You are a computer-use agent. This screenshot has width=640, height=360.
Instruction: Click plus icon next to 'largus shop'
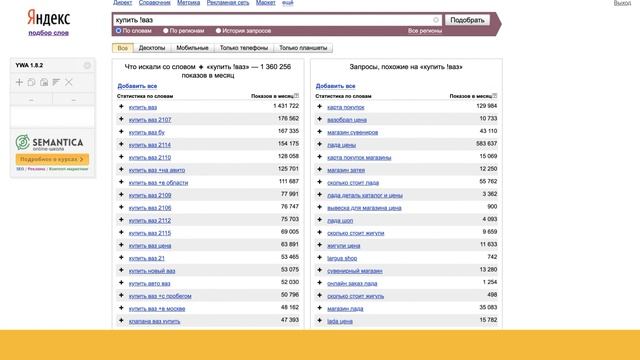point(320,258)
